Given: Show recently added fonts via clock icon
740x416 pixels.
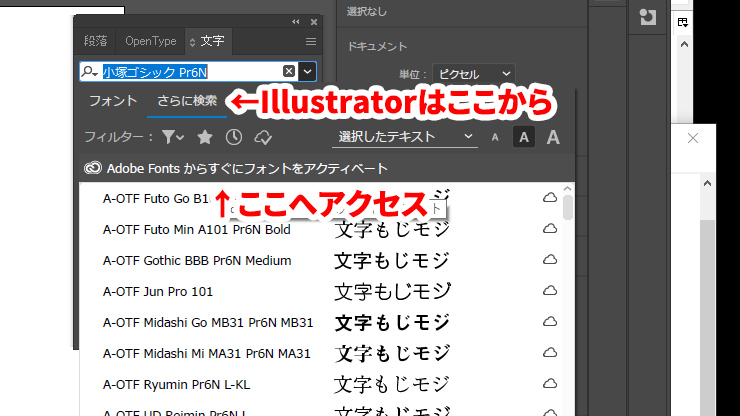Looking at the screenshot, I should tap(234, 137).
